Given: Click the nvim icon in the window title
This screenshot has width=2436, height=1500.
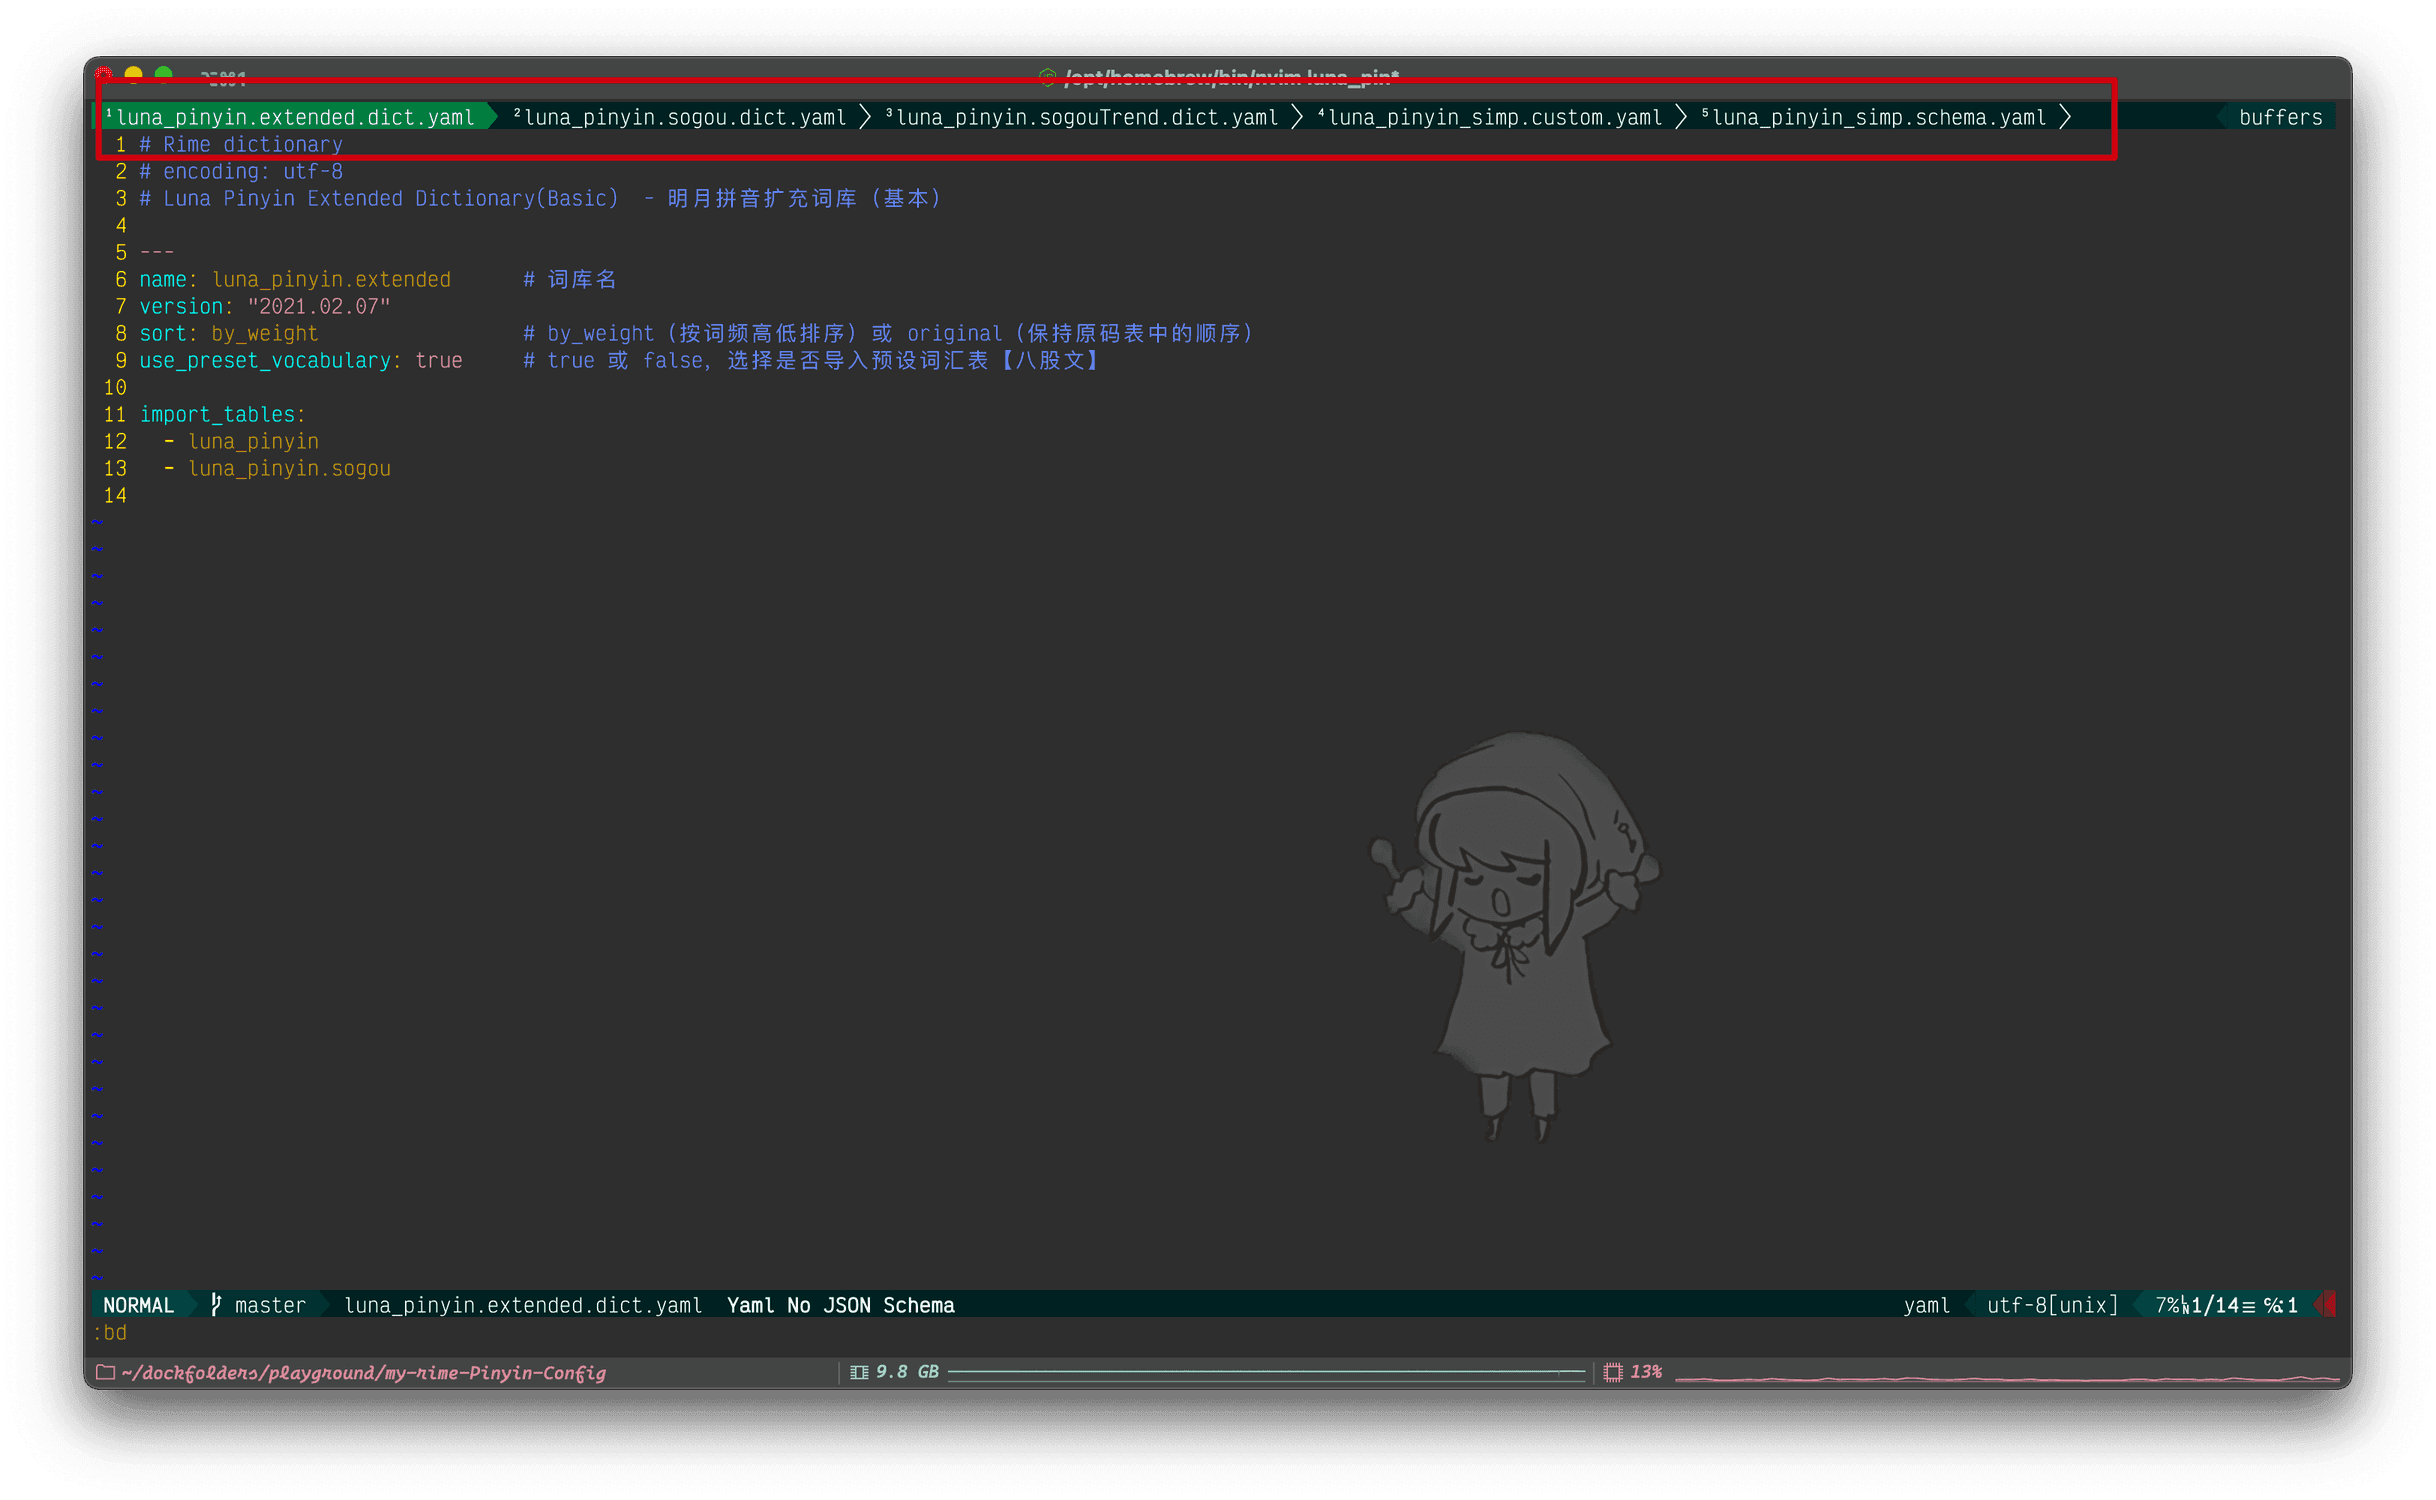Looking at the screenshot, I should pyautogui.click(x=1047, y=77).
